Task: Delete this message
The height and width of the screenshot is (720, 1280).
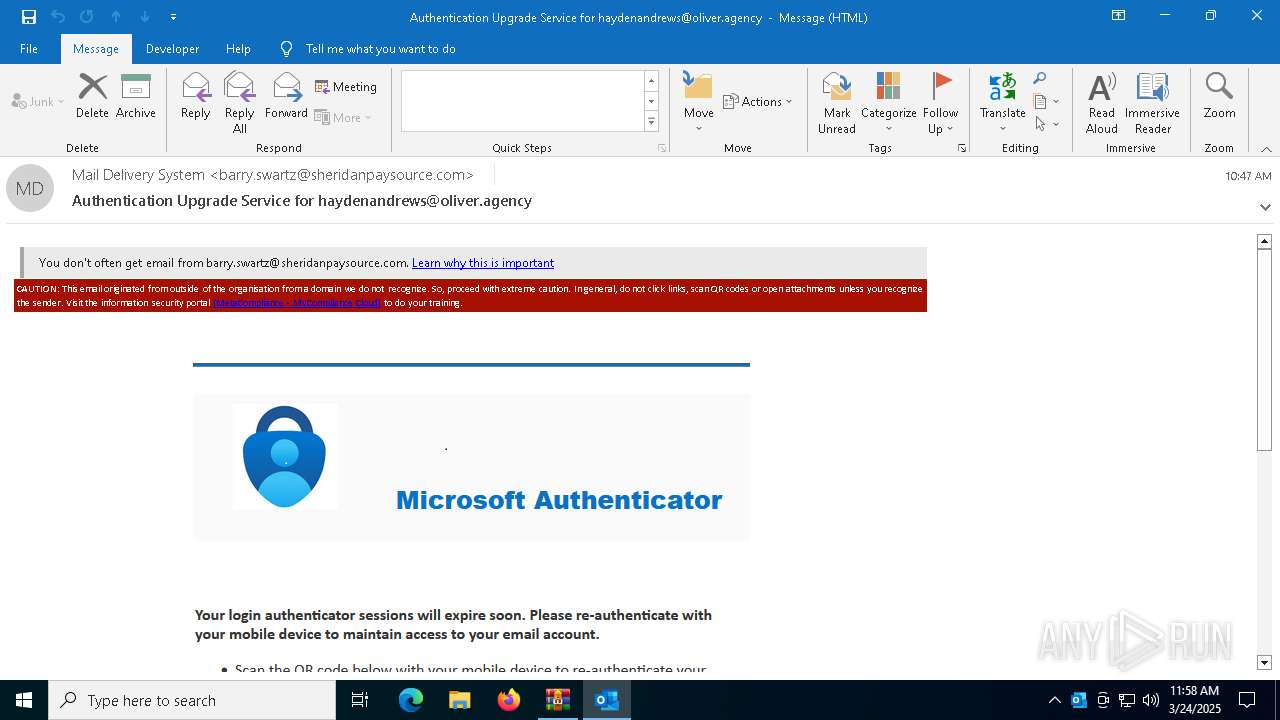Action: pyautogui.click(x=92, y=96)
